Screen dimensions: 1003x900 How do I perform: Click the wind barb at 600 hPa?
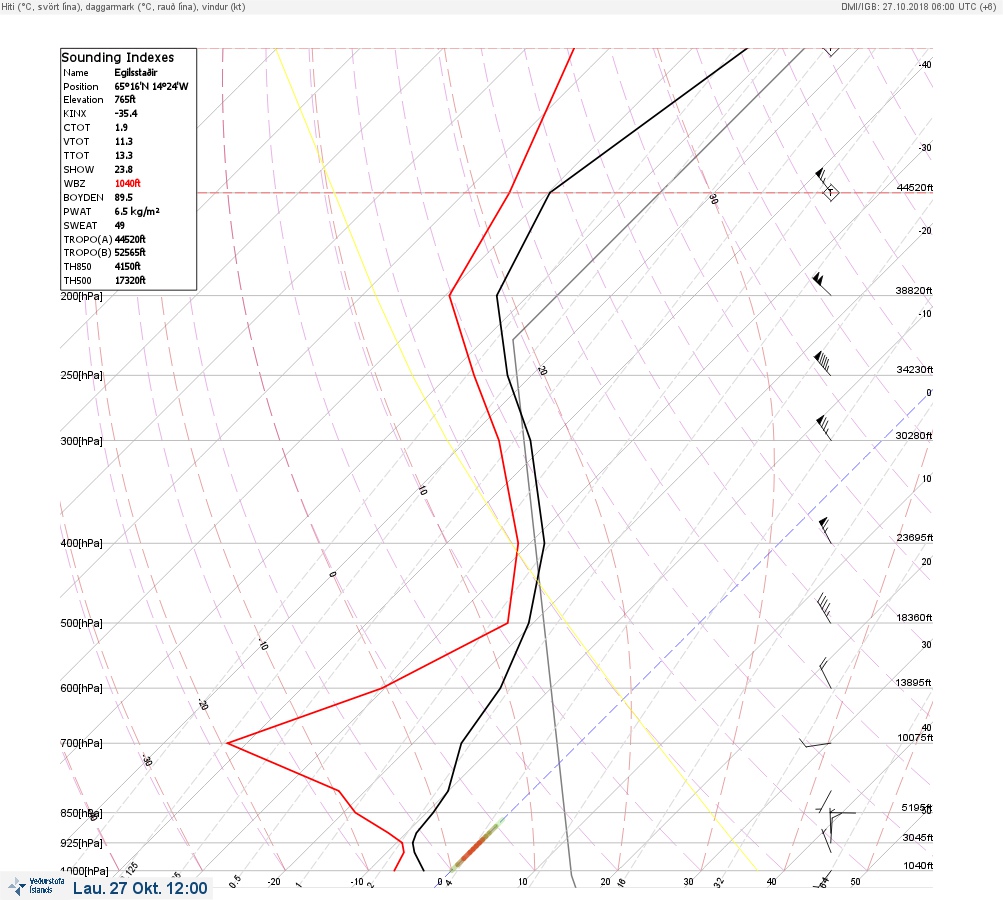[x=826, y=673]
